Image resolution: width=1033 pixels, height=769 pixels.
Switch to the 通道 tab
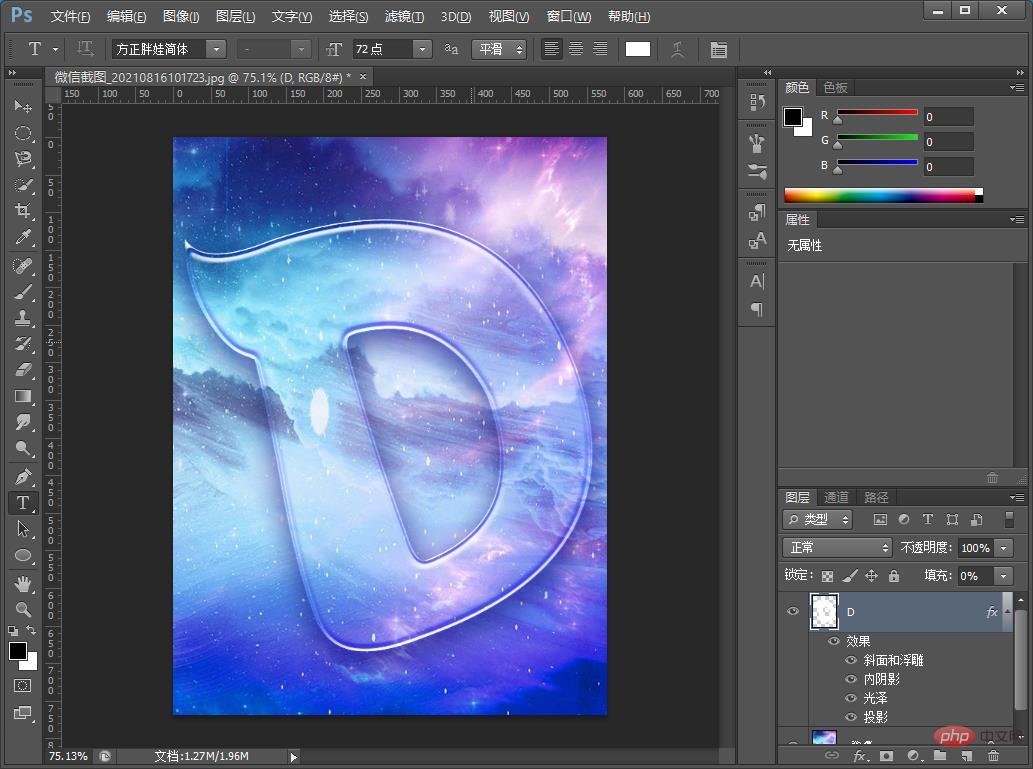pos(836,498)
